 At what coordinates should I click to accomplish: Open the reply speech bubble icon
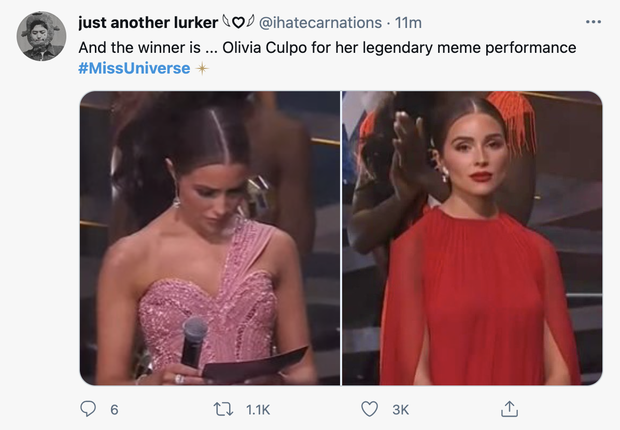tap(88, 409)
